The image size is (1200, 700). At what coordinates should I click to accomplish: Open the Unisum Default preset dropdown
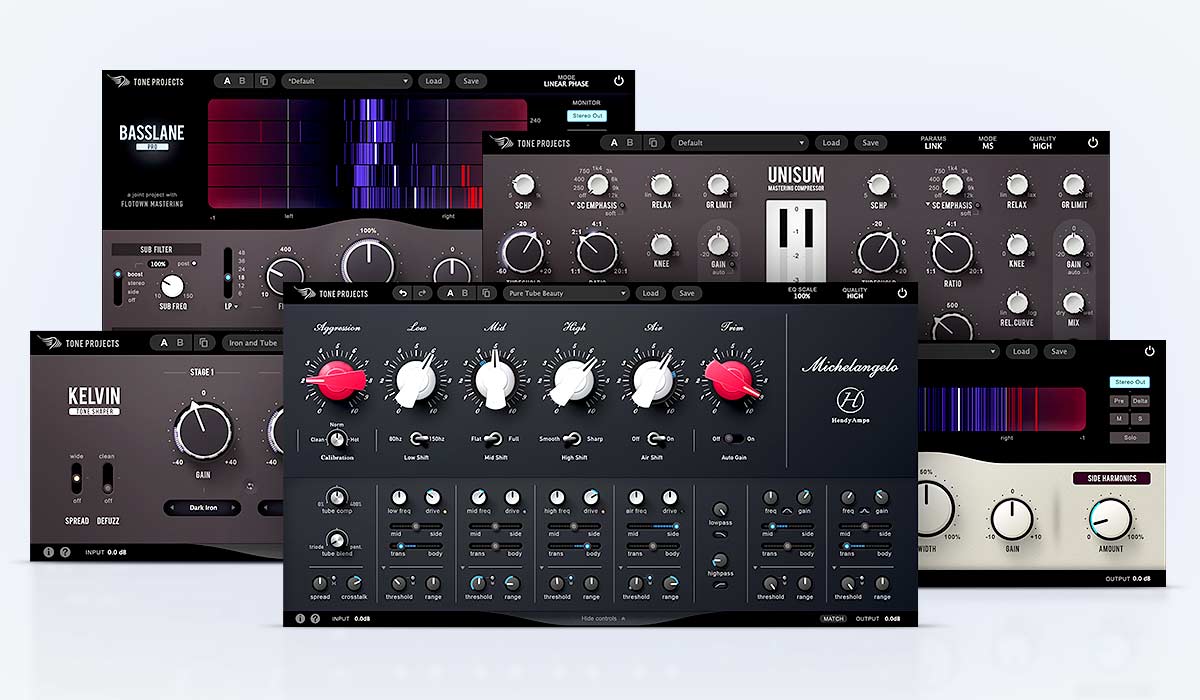(739, 143)
